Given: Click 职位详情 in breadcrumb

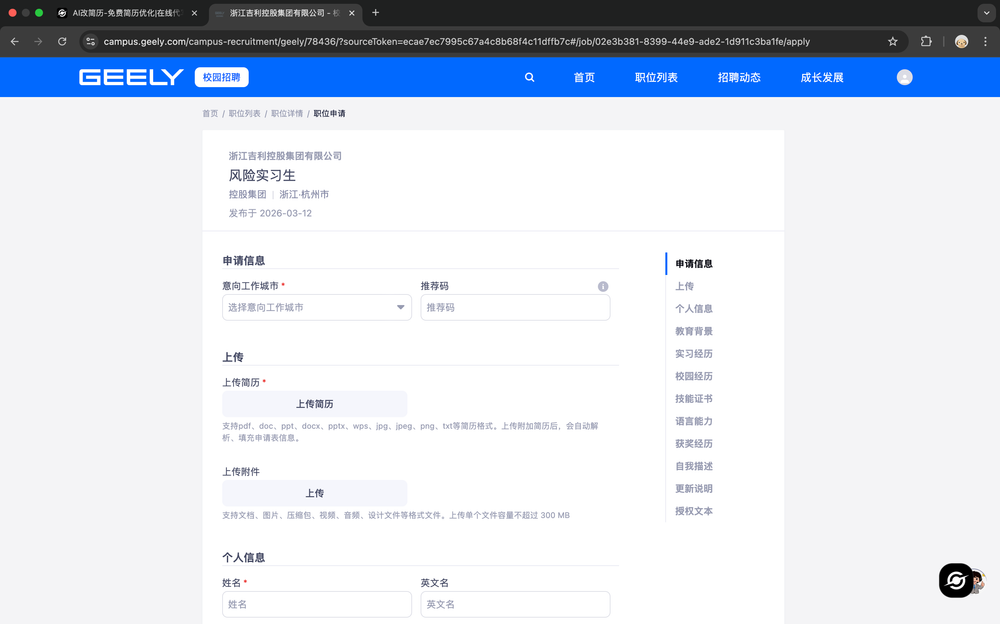Looking at the screenshot, I should (287, 114).
